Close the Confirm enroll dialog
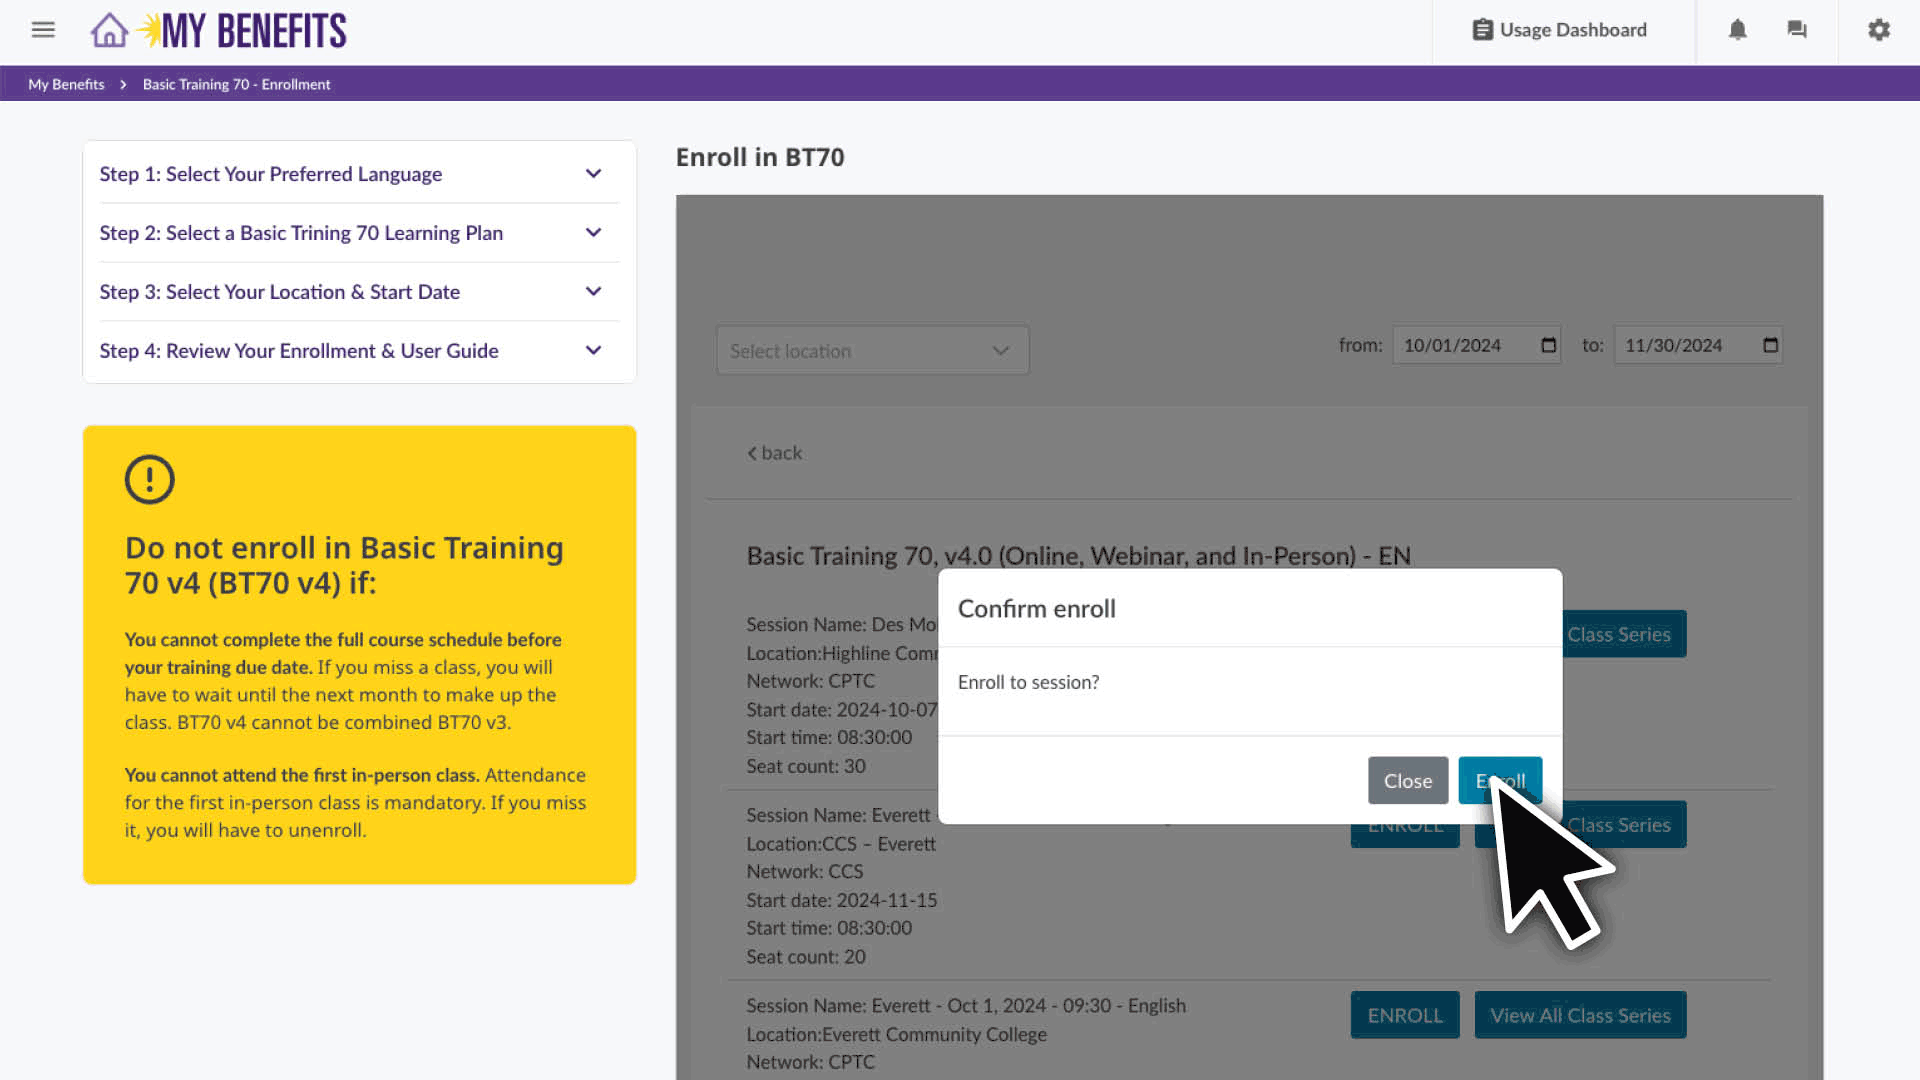Image resolution: width=1920 pixels, height=1080 pixels. [1407, 780]
